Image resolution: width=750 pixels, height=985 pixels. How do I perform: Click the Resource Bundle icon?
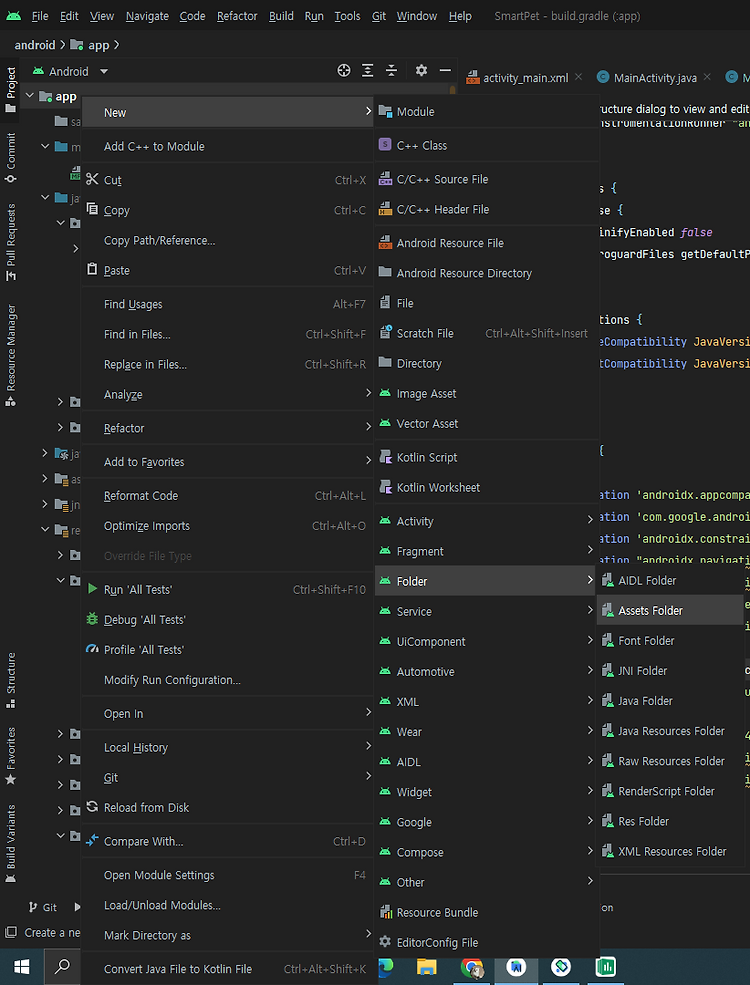point(386,912)
